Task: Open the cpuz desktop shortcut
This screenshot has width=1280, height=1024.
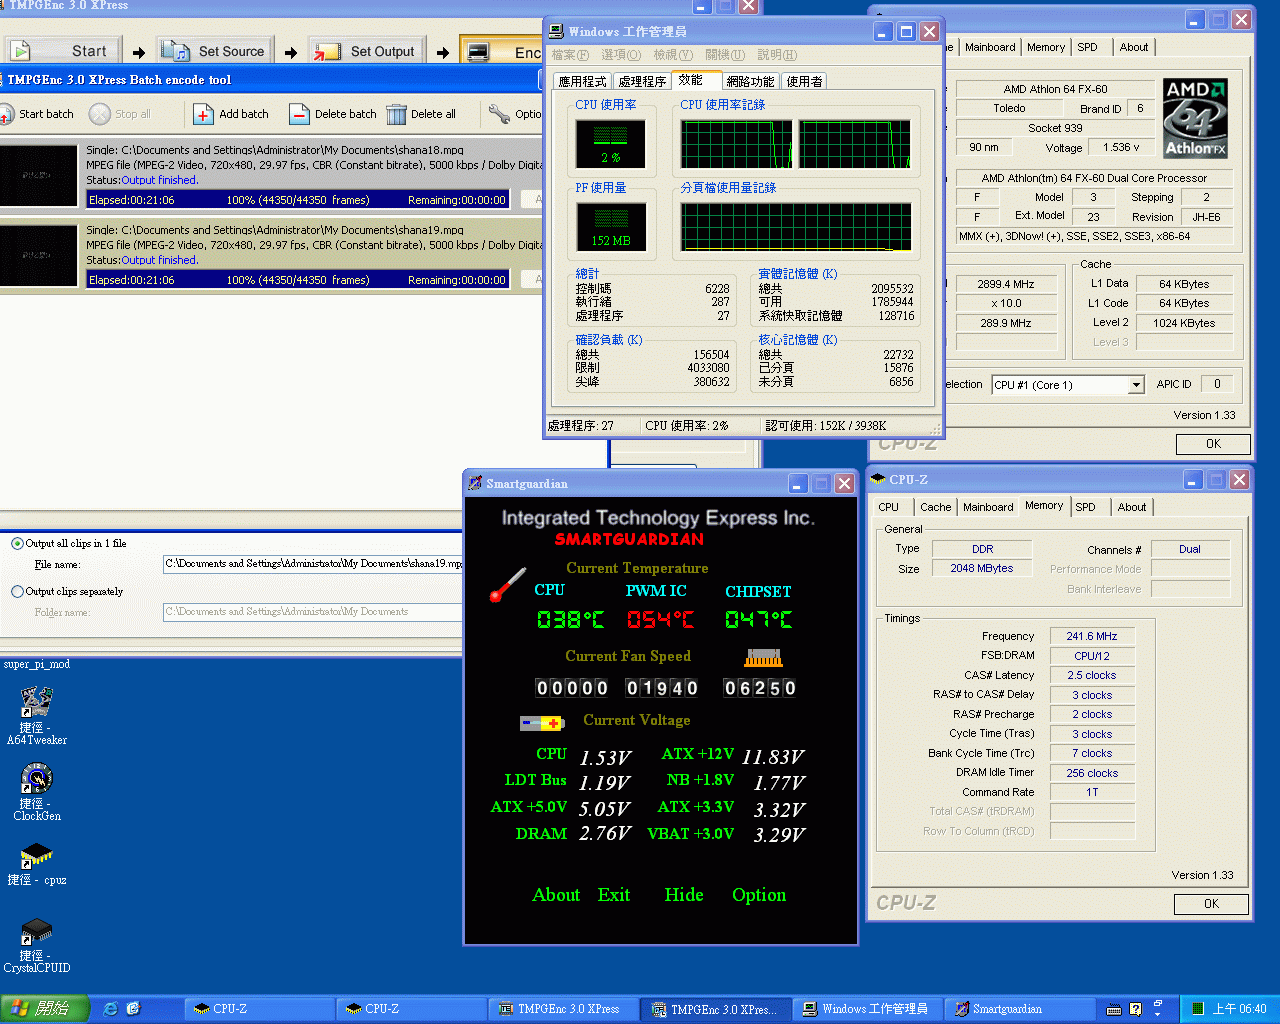Action: [x=37, y=855]
